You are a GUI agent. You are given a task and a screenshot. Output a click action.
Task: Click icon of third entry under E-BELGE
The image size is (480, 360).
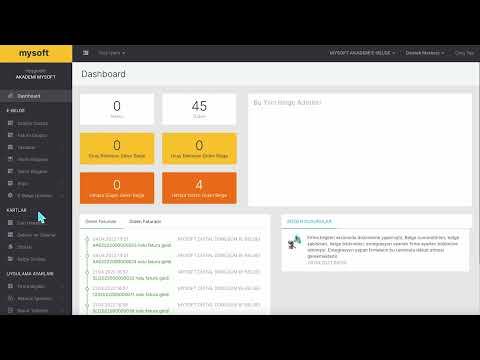pyautogui.click(x=11, y=147)
